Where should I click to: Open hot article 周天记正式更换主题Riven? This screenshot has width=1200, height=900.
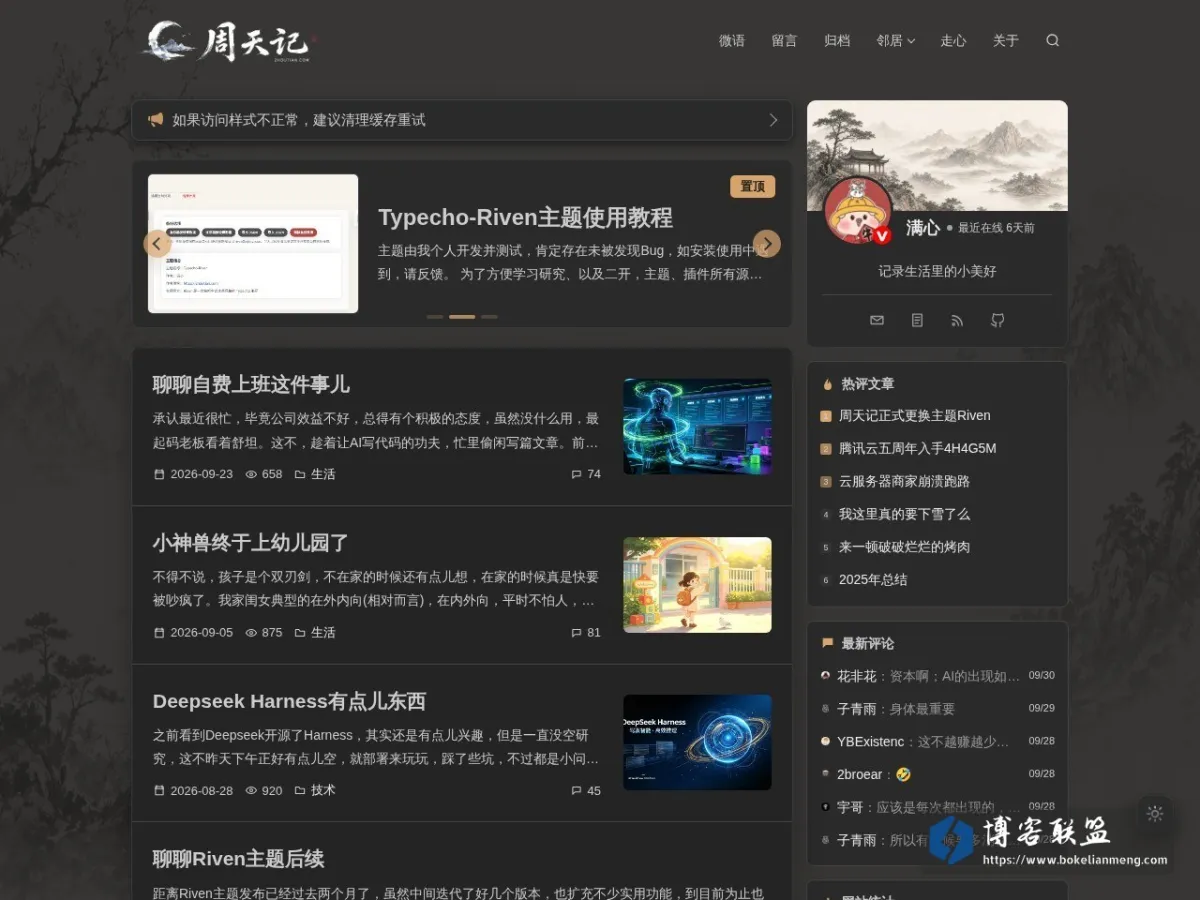915,416
